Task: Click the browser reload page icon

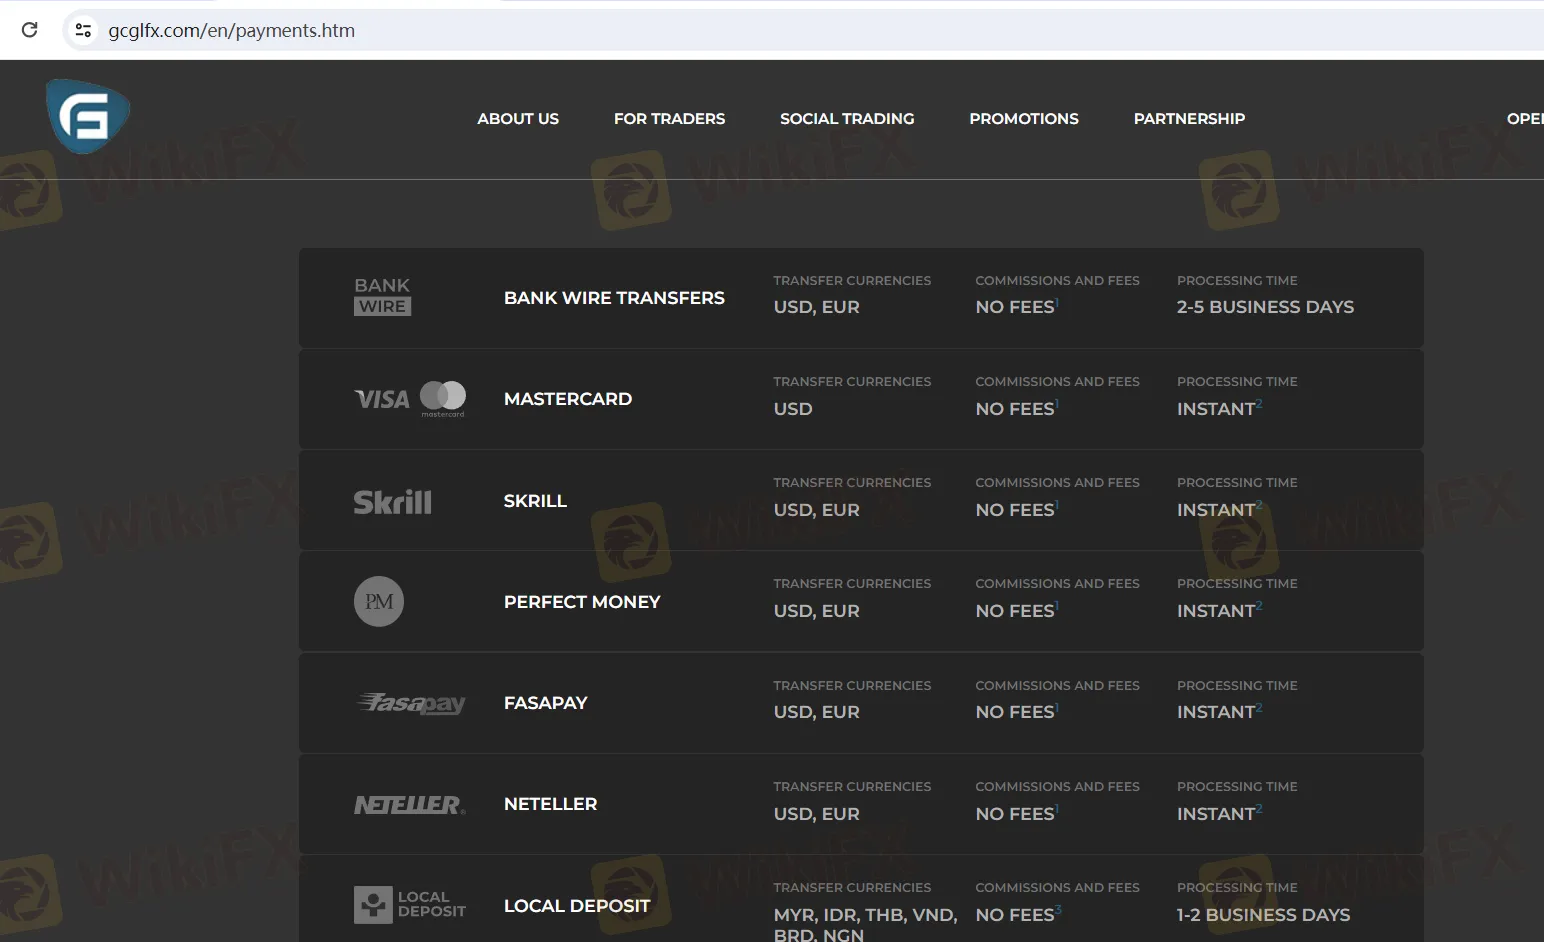Action: [x=30, y=30]
